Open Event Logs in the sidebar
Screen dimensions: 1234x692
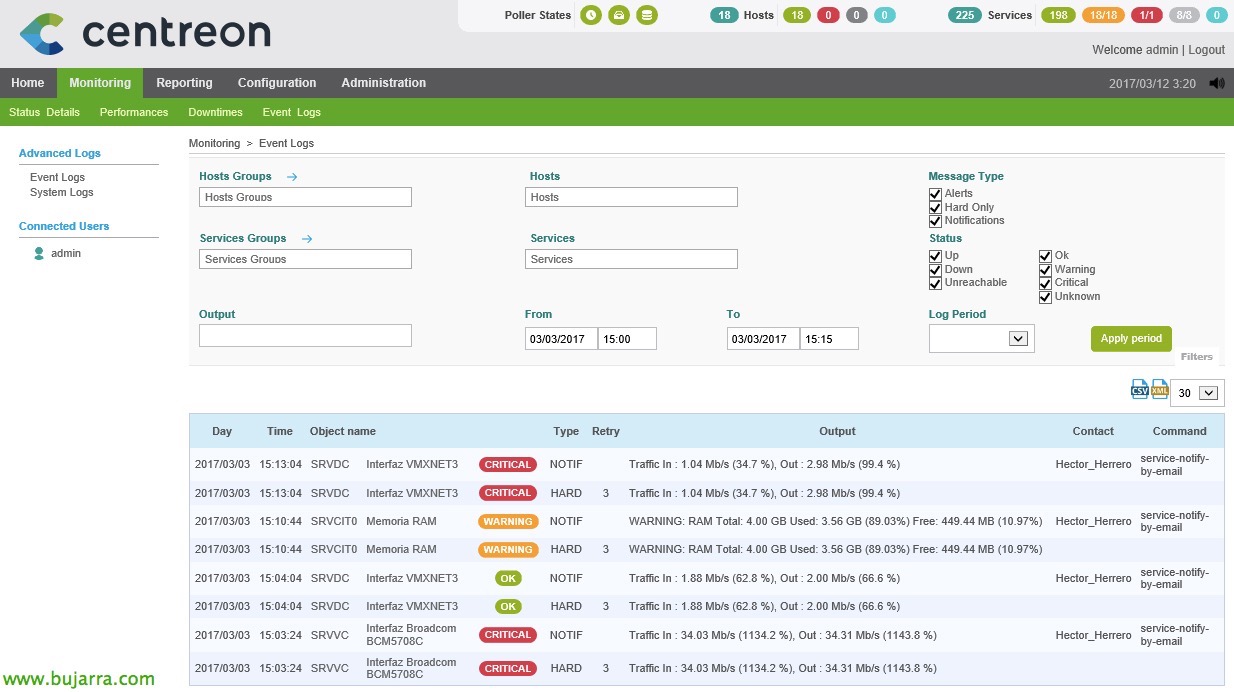coord(57,177)
